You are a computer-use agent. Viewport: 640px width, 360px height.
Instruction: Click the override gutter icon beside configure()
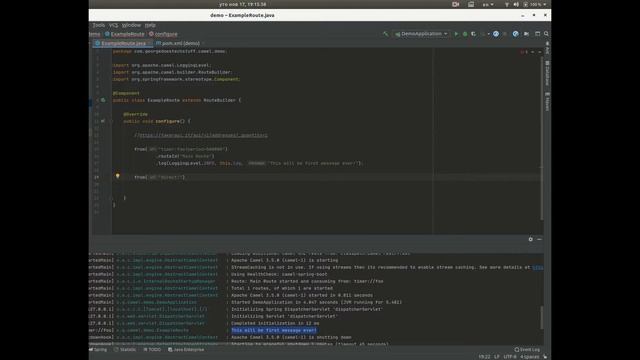click(103, 121)
